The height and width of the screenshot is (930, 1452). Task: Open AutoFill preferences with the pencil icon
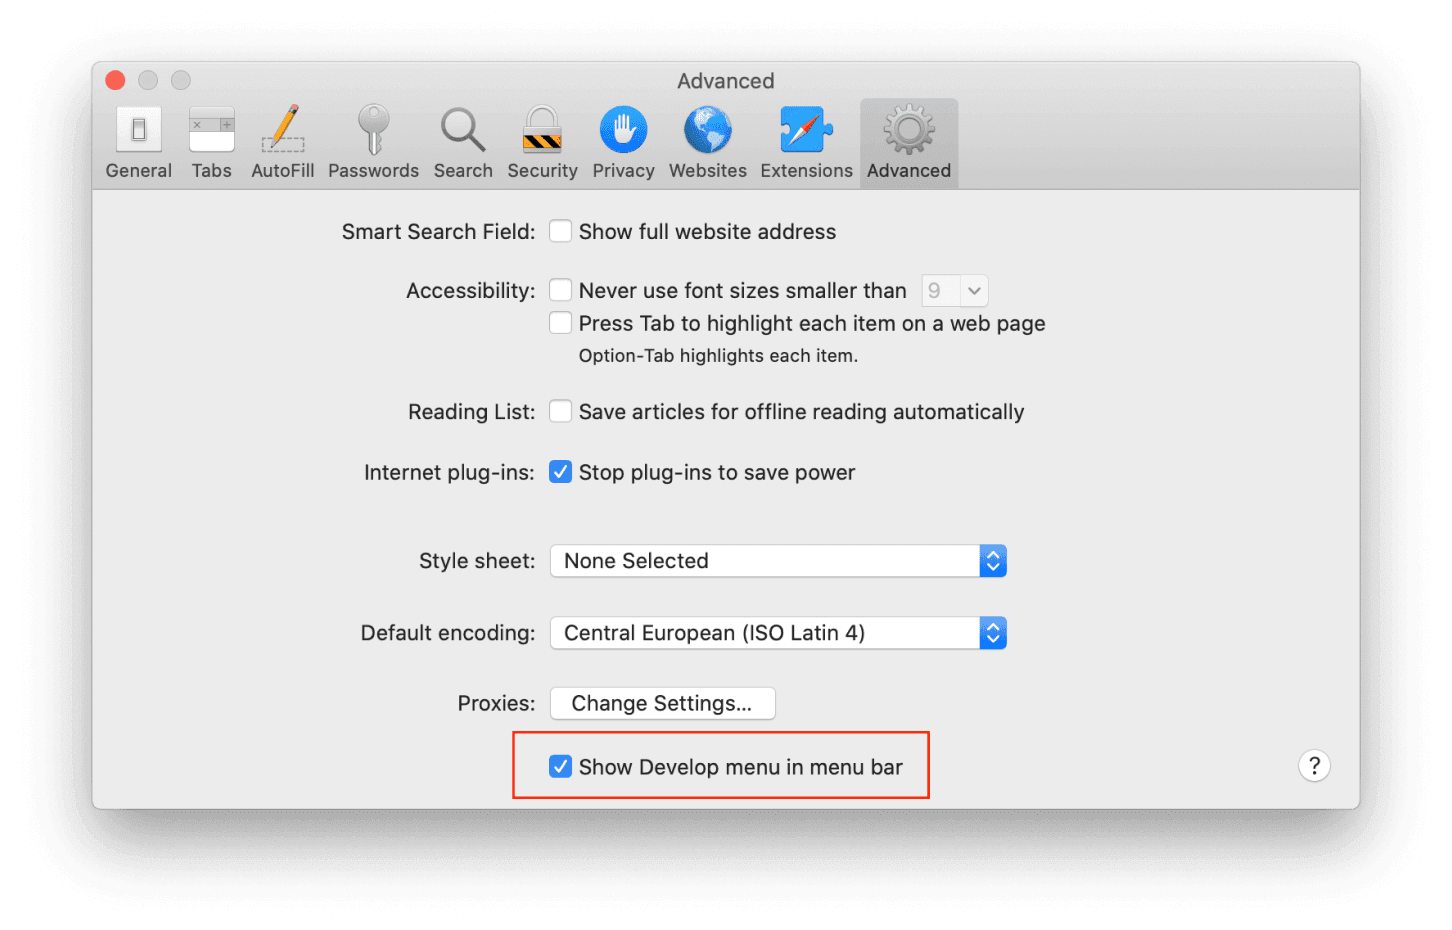282,143
